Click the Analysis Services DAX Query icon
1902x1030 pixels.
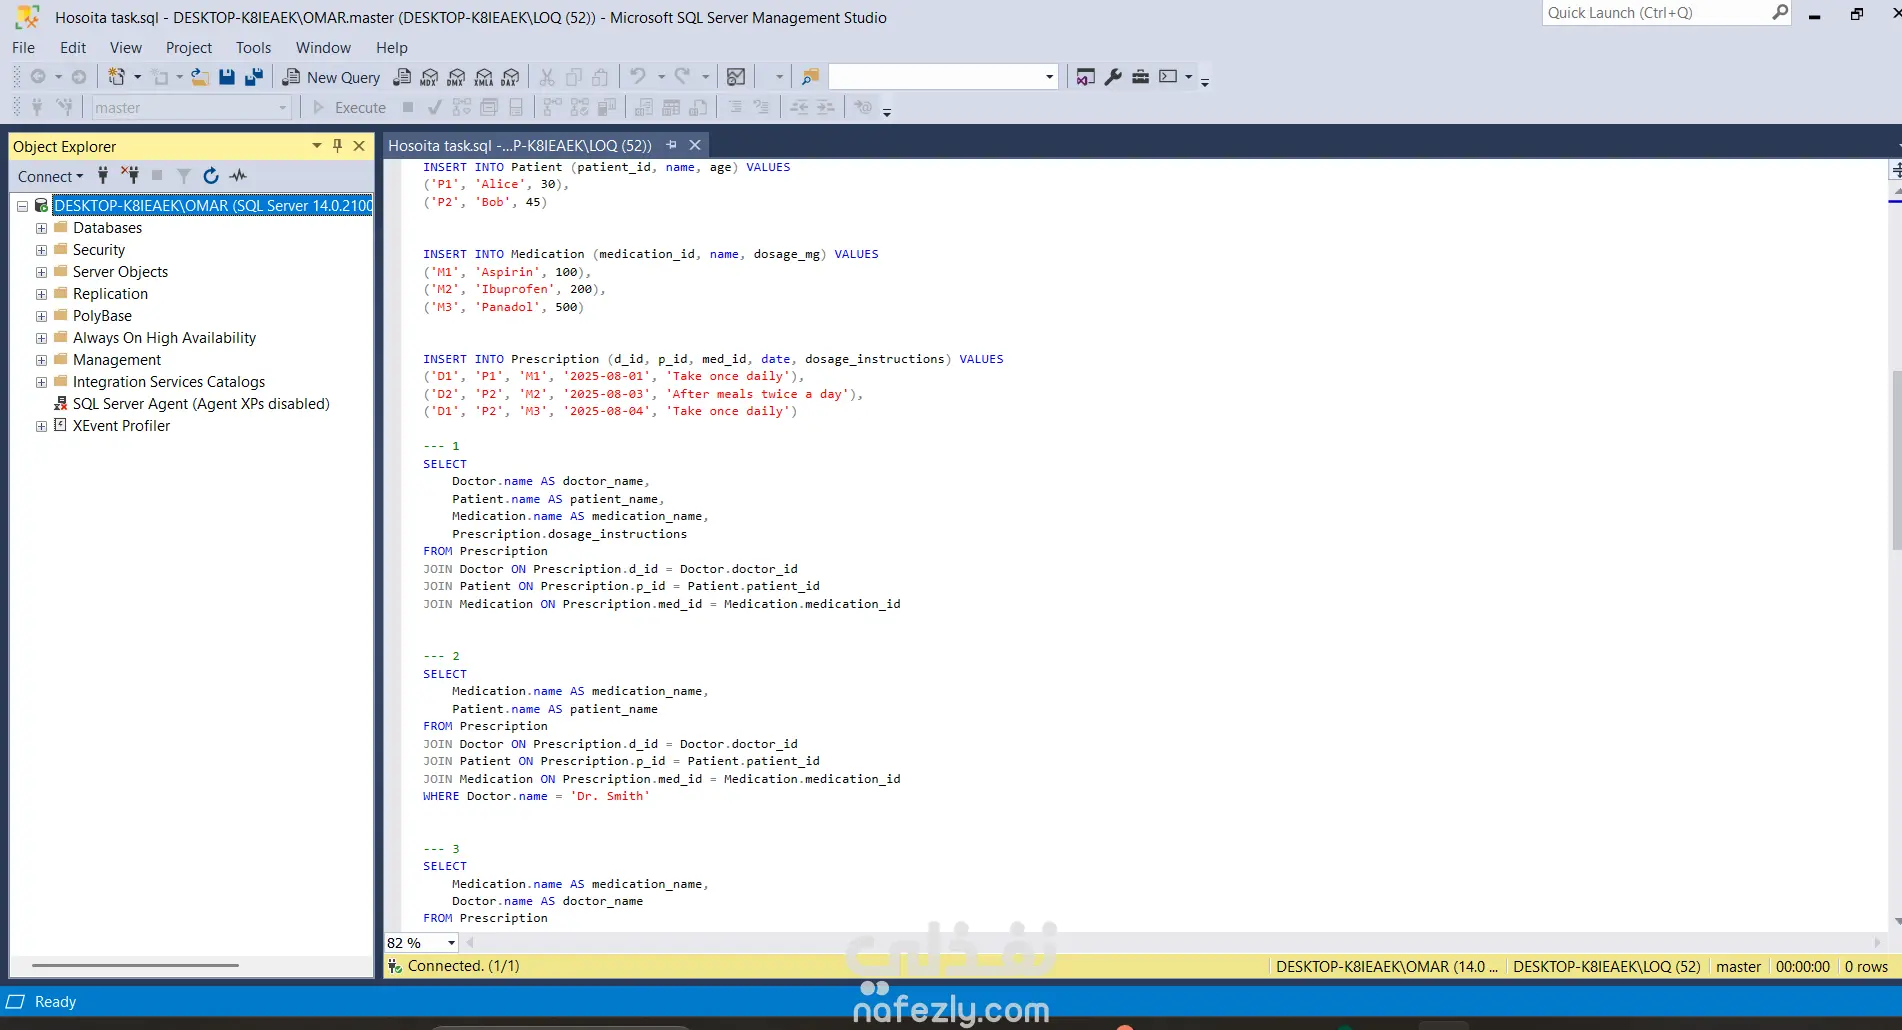tap(511, 77)
